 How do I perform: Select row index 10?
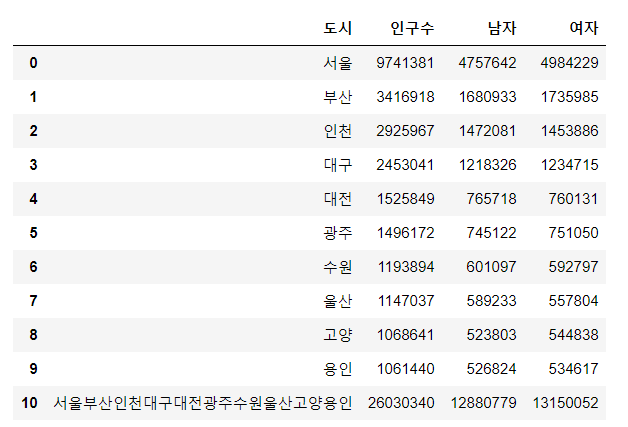[30, 403]
